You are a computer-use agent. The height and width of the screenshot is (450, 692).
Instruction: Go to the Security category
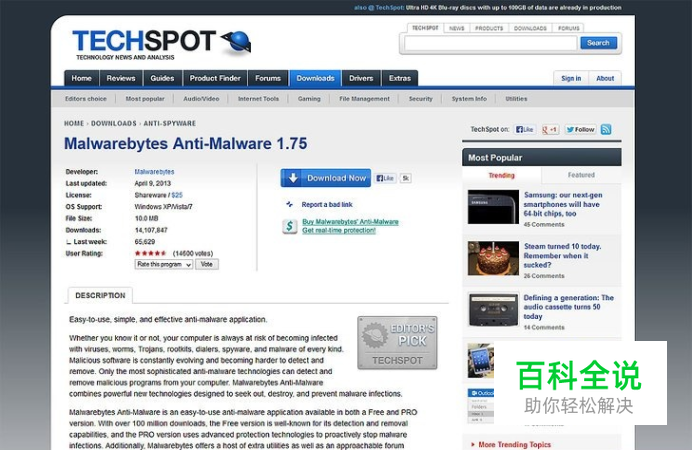coord(421,99)
